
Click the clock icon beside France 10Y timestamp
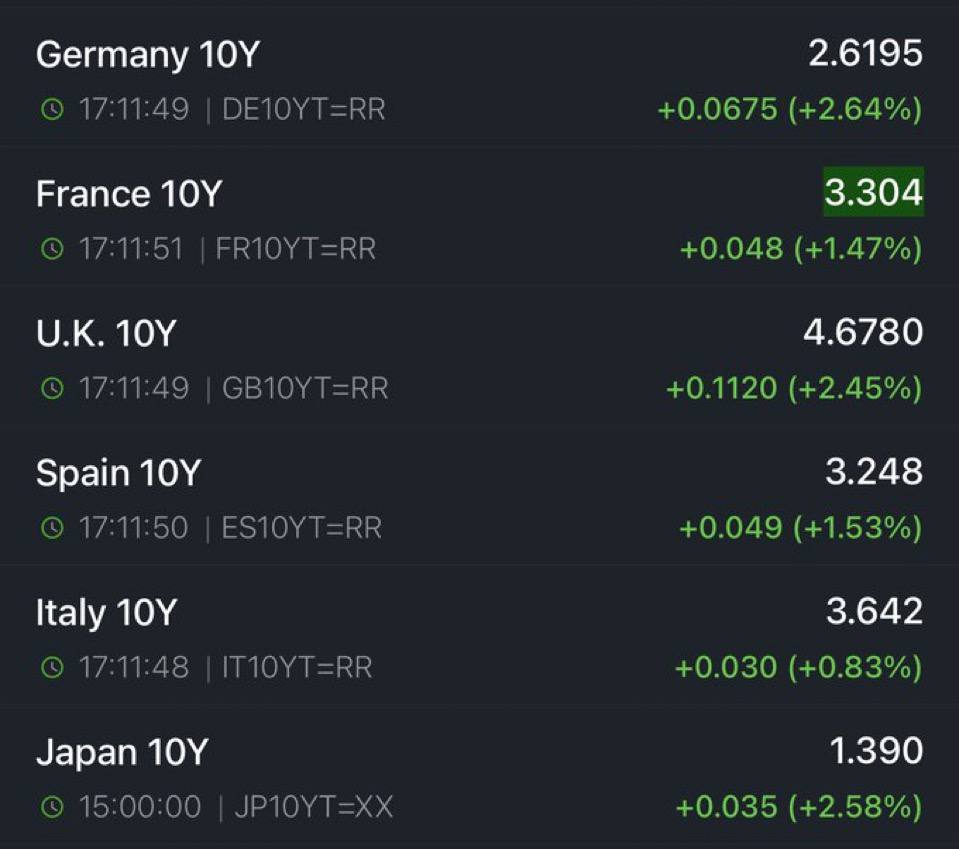tap(51, 249)
